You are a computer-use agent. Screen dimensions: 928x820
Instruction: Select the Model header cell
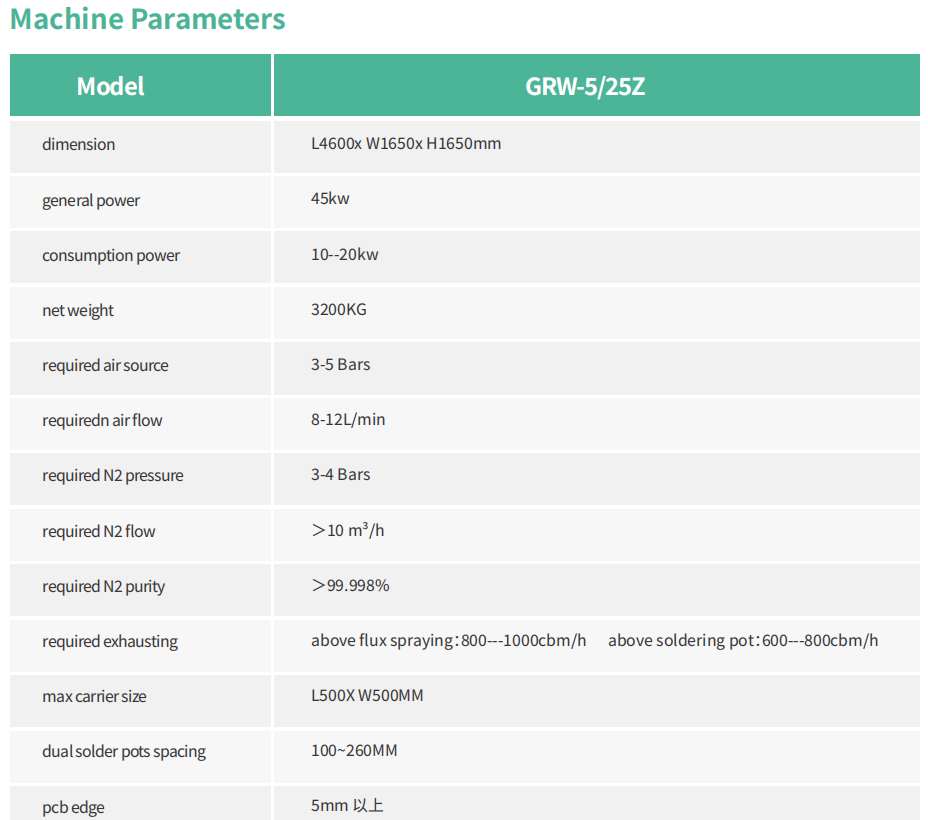pos(140,85)
